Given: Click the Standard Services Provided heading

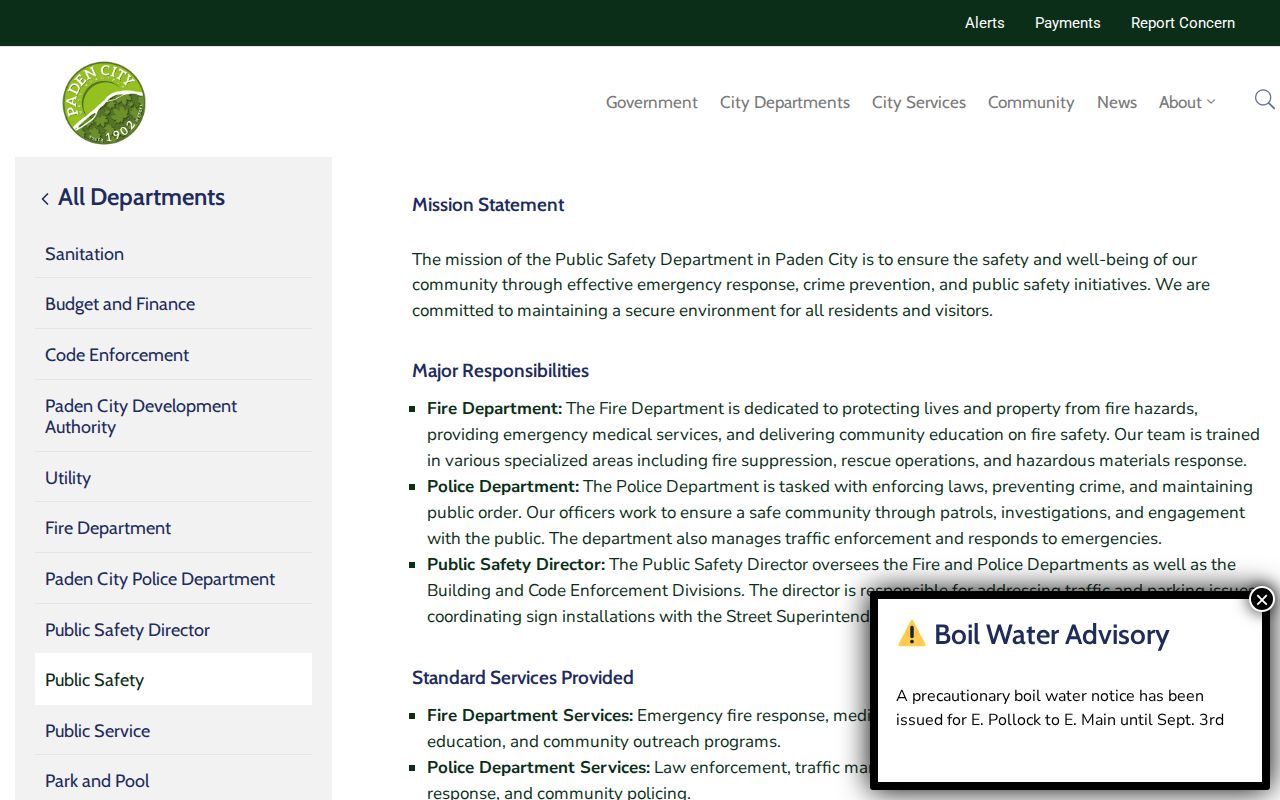Looking at the screenshot, I should 523,678.
